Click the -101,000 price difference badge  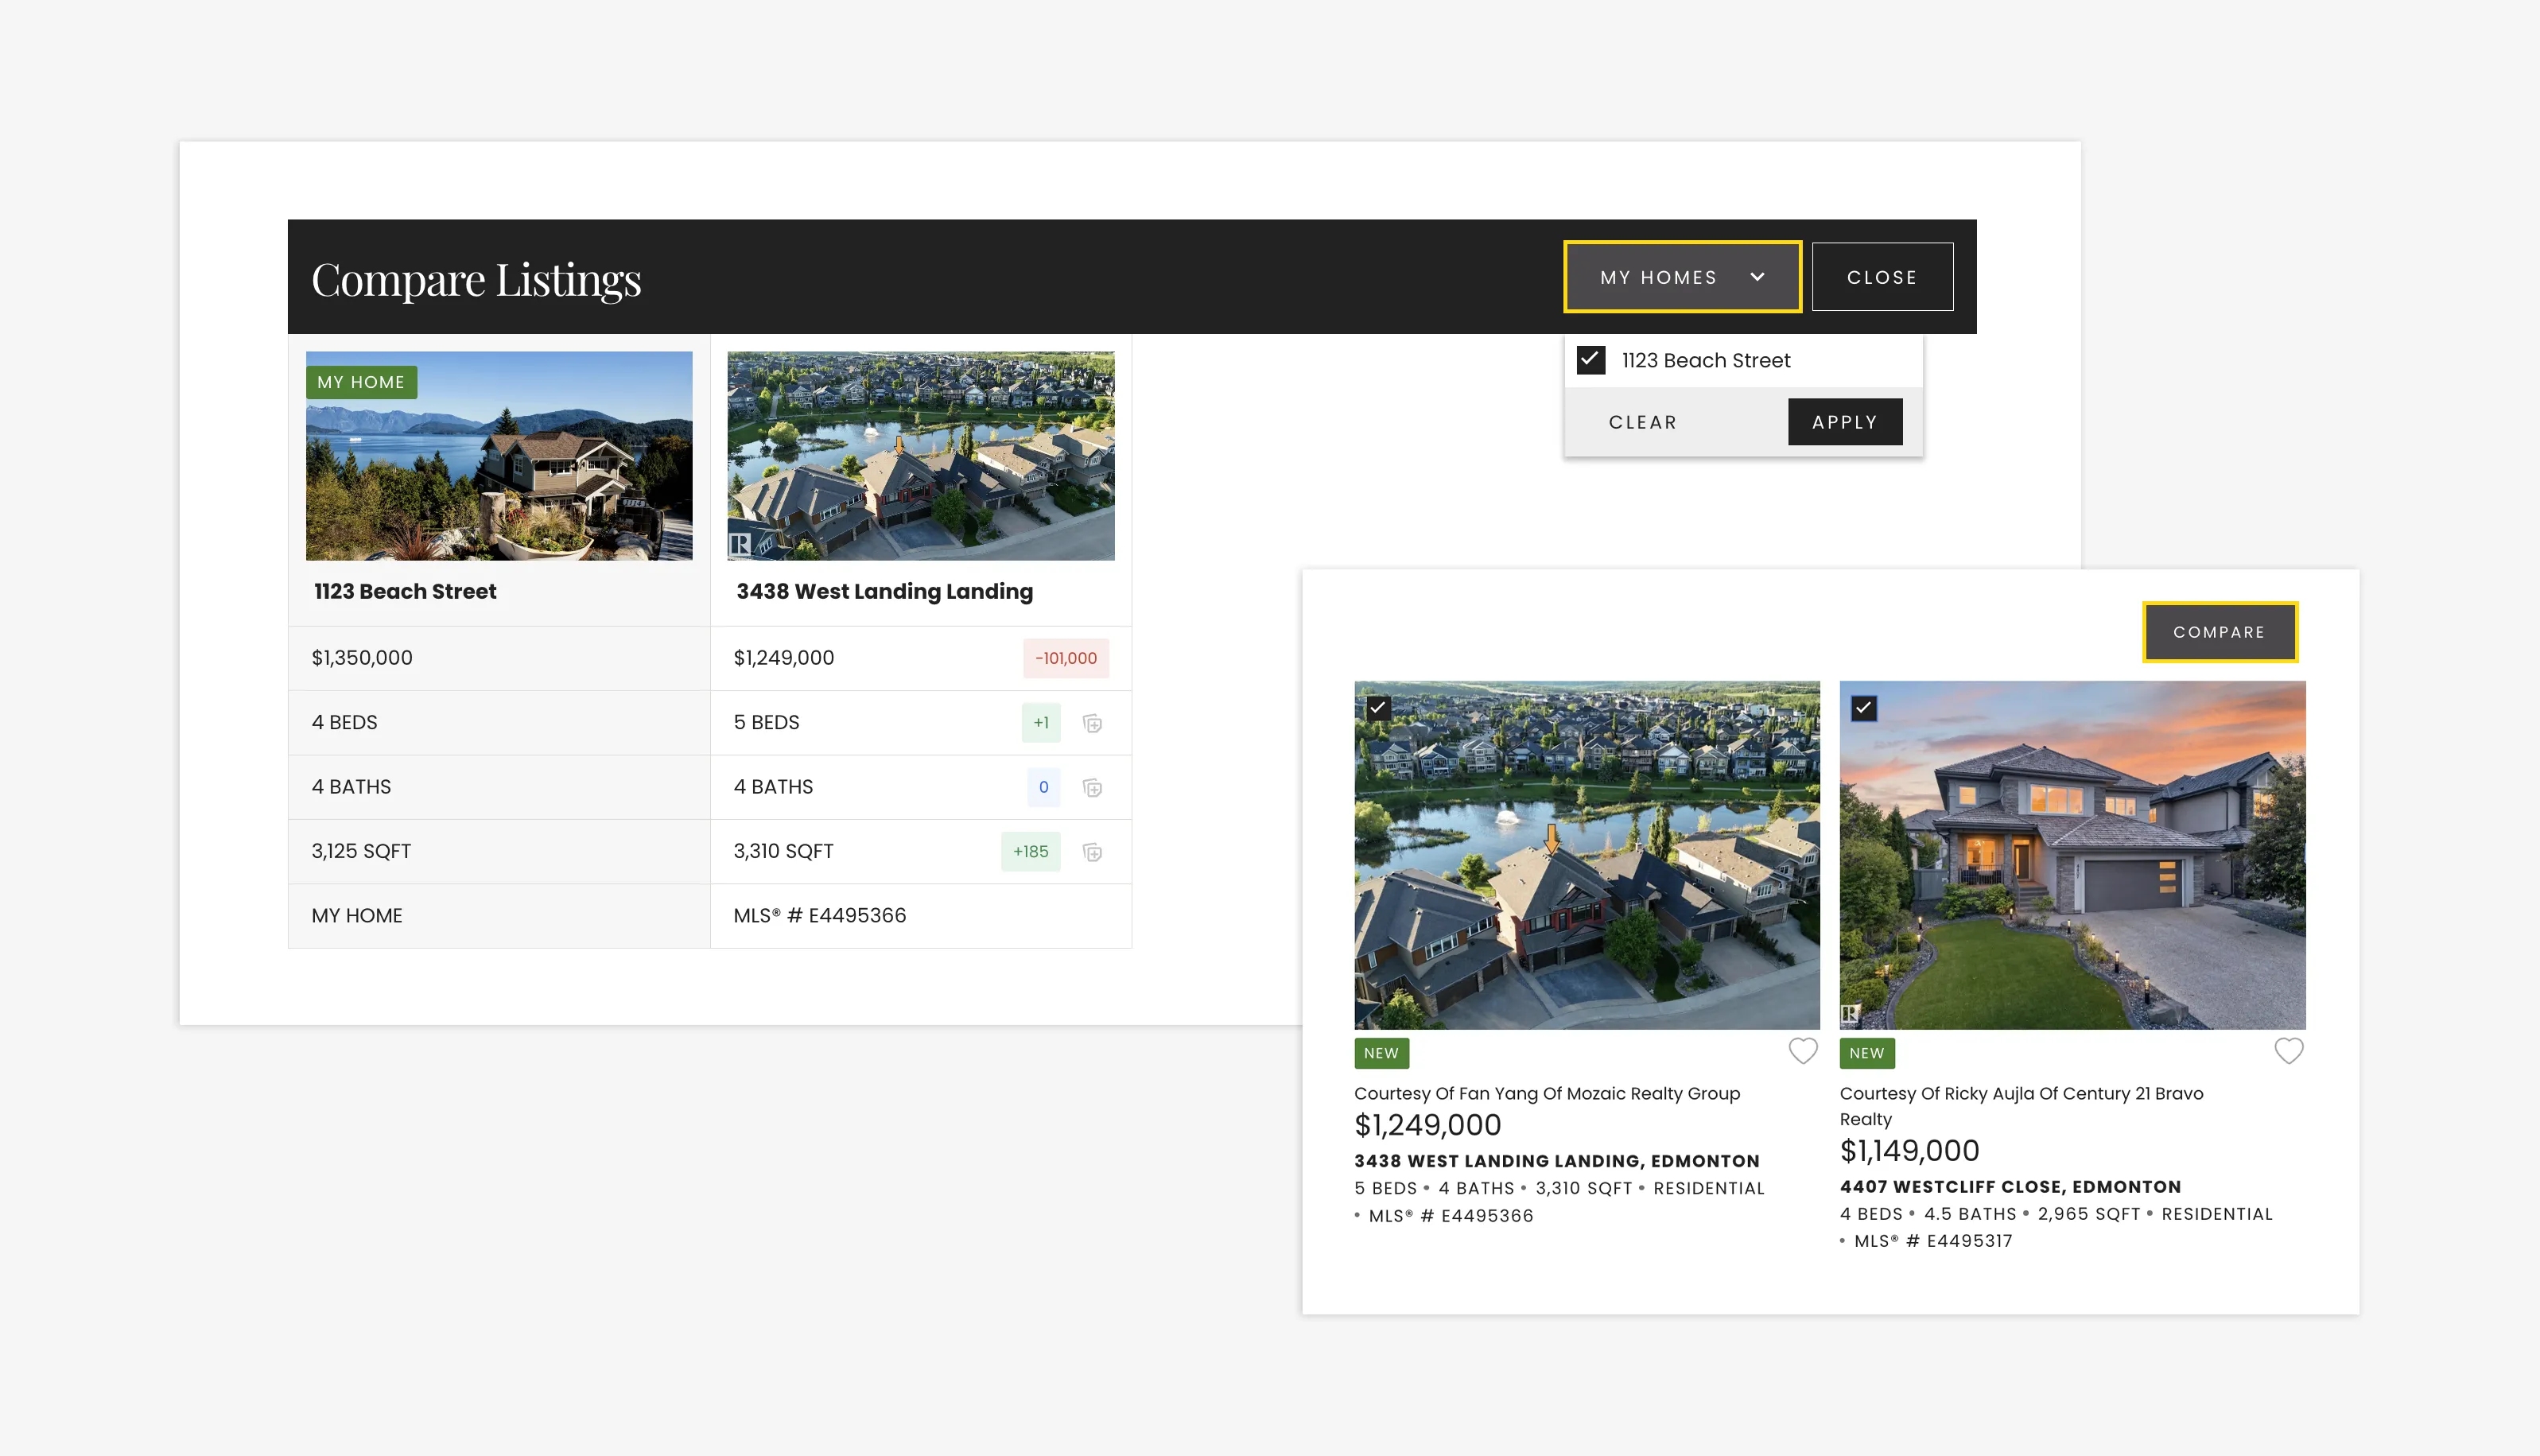click(x=1066, y=658)
